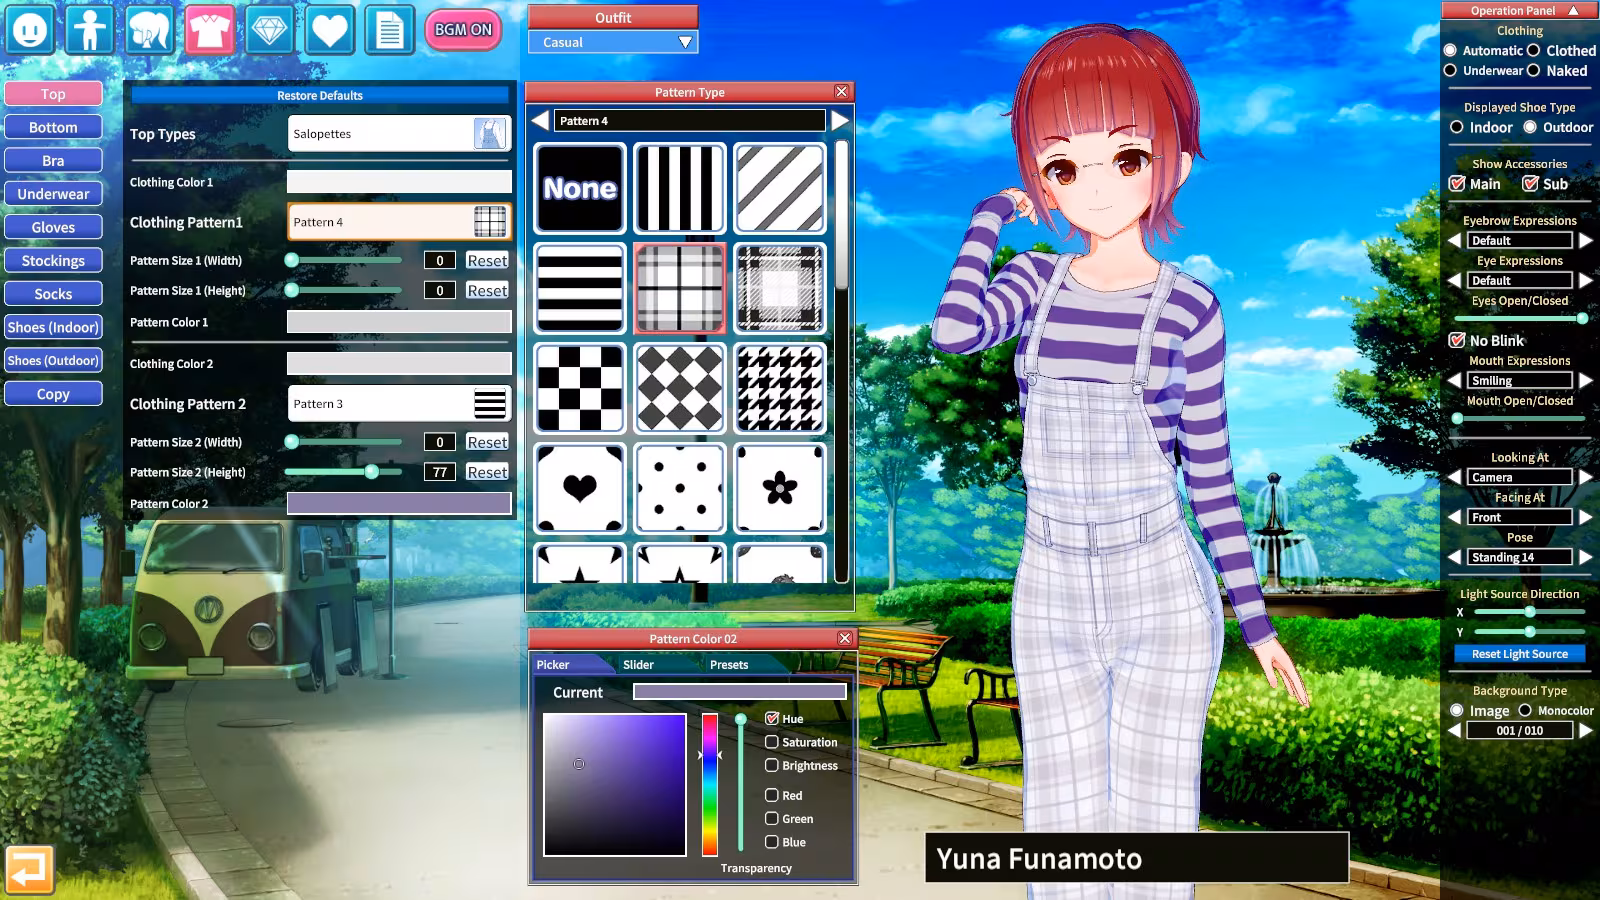Open the Clothing shirt category icon
Image resolution: width=1600 pixels, height=900 pixels.
[210, 30]
